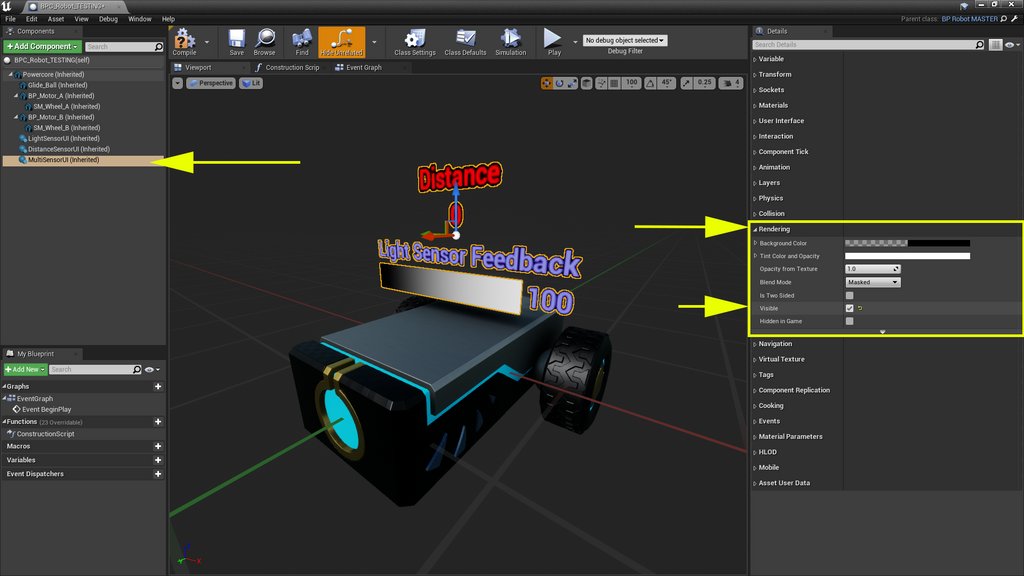Viewport: 1024px width, 576px height.
Task: Click the Play button
Action: pos(553,42)
